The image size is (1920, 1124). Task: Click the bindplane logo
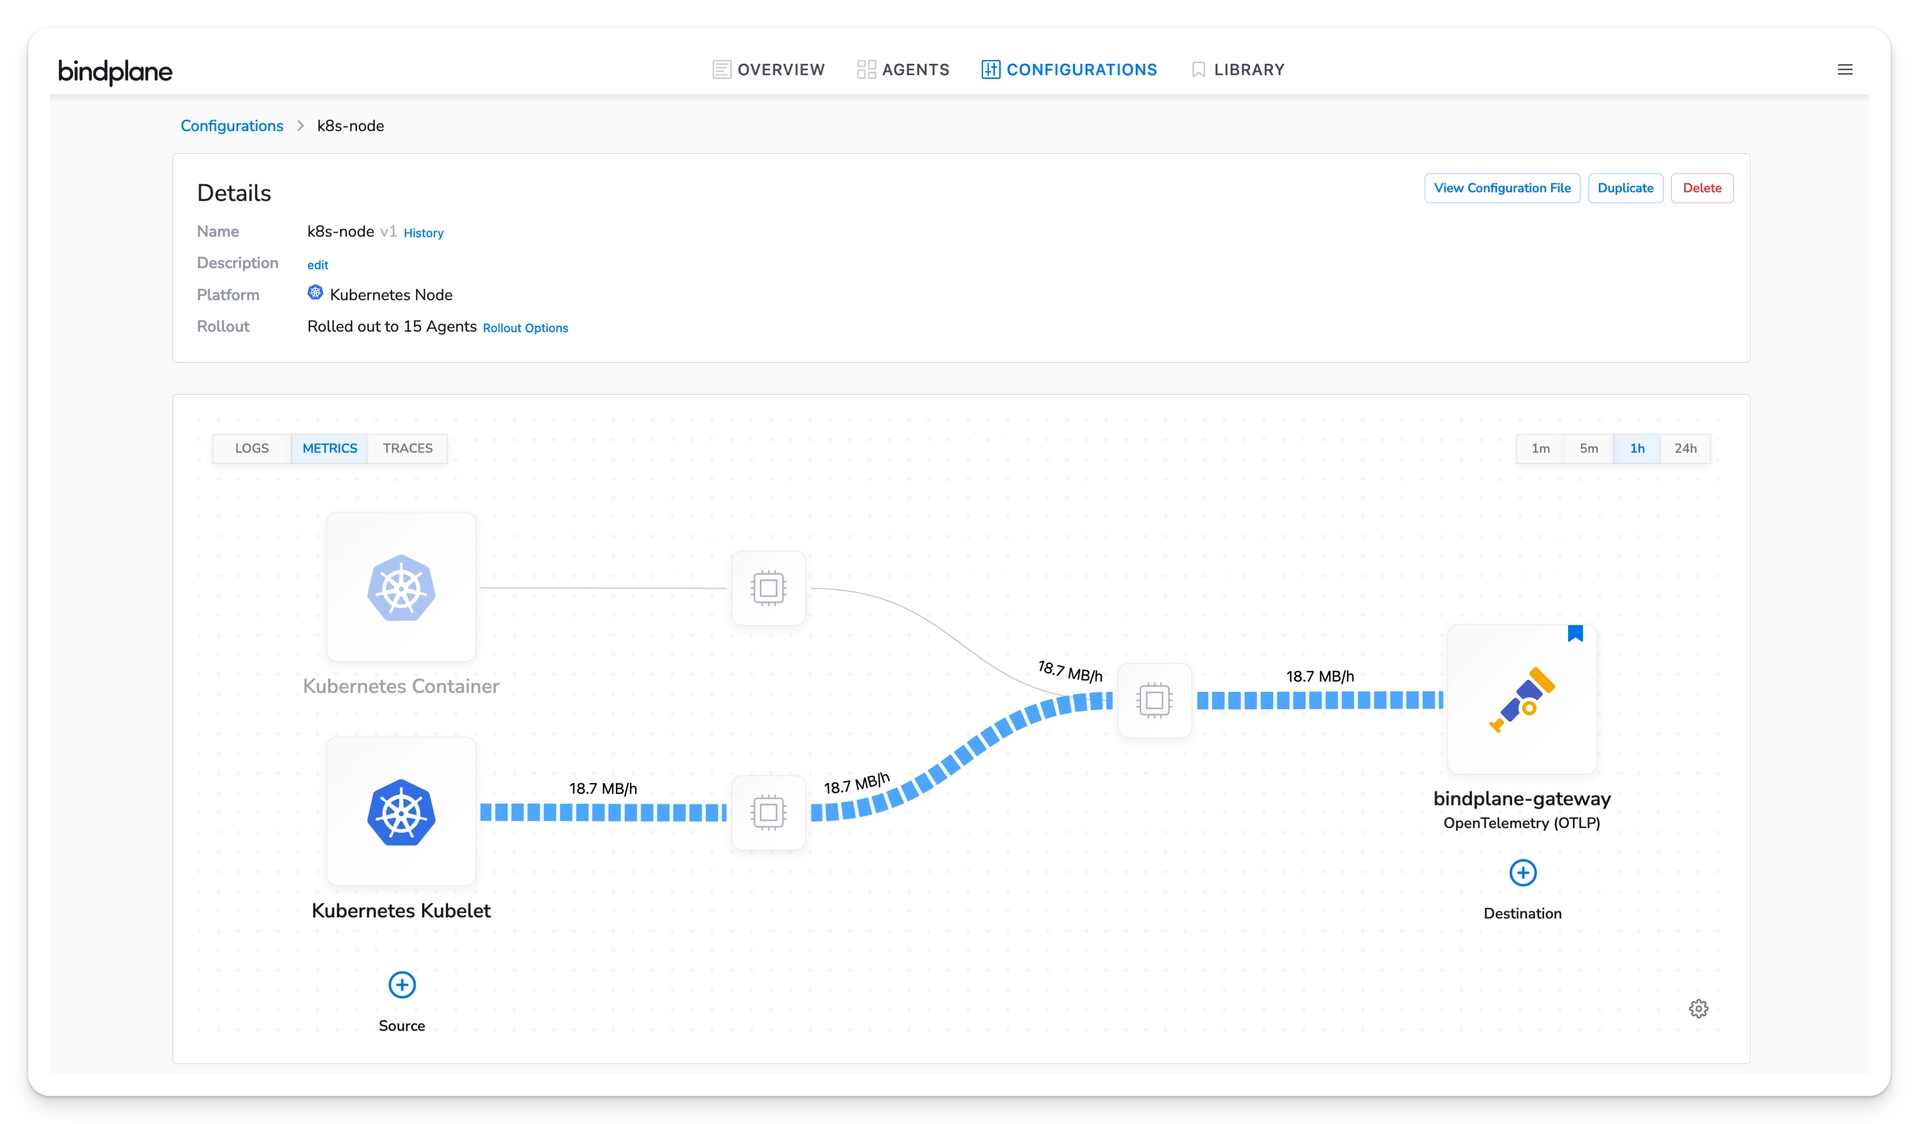pos(115,71)
